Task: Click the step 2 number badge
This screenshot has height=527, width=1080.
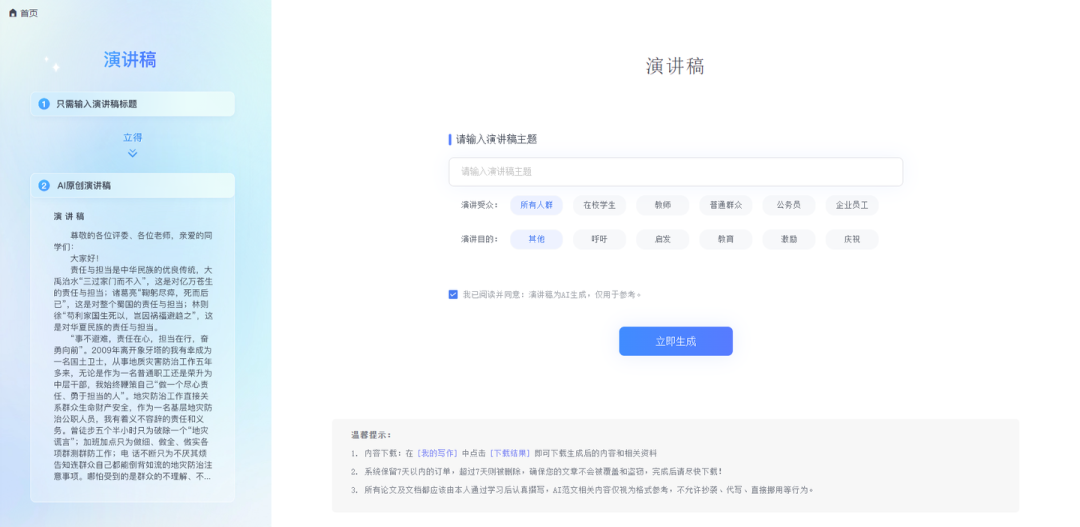Action: tap(44, 185)
